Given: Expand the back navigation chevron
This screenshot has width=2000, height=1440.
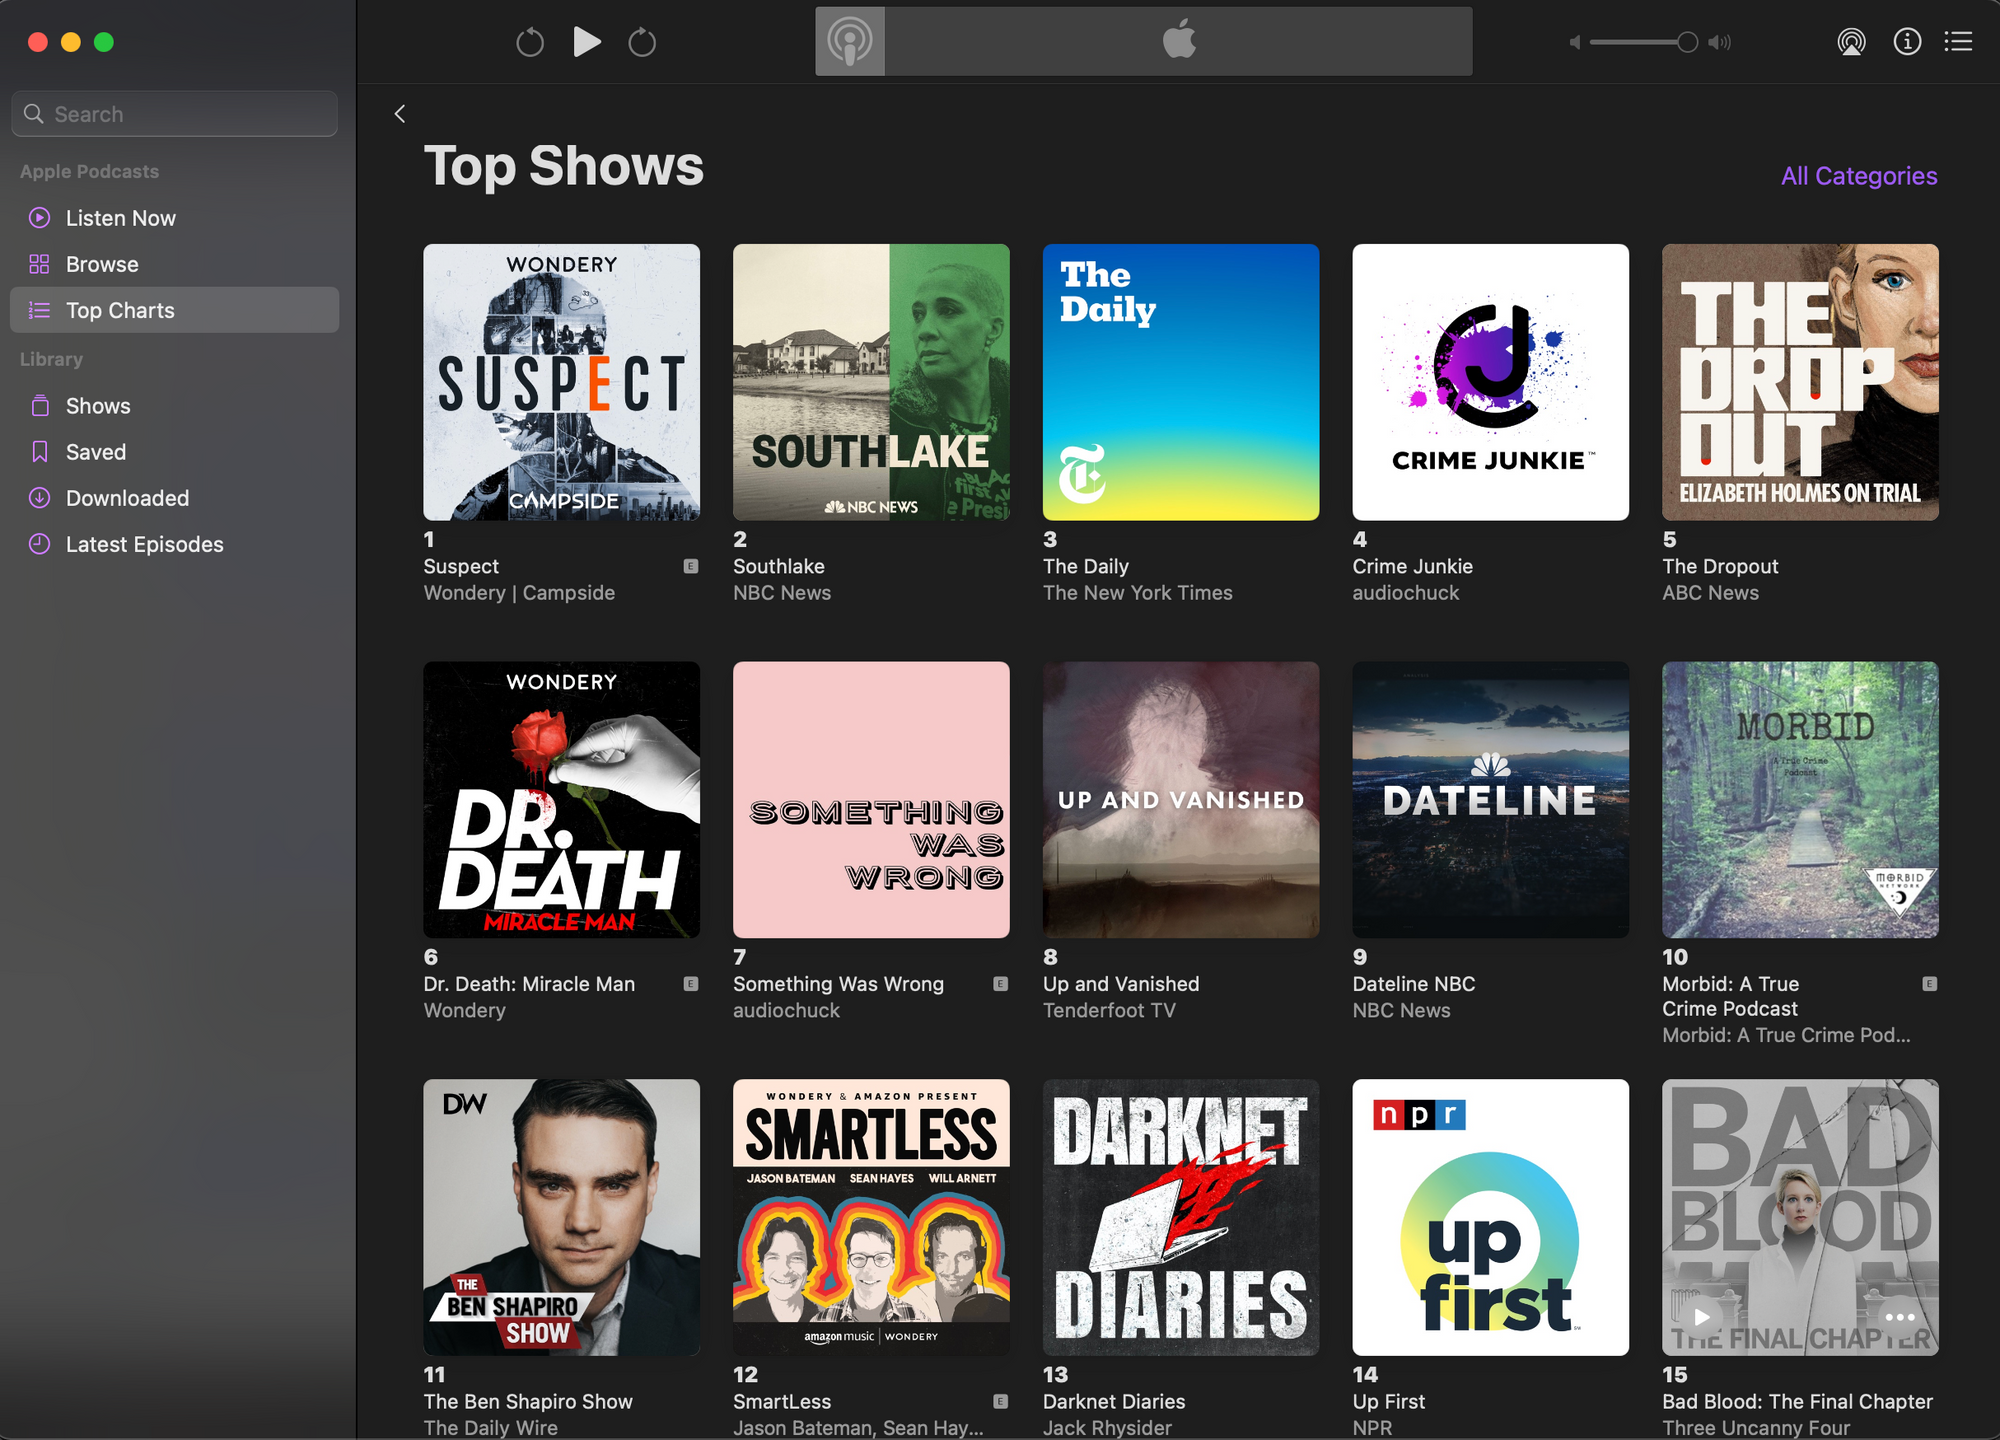Looking at the screenshot, I should click(x=401, y=113).
